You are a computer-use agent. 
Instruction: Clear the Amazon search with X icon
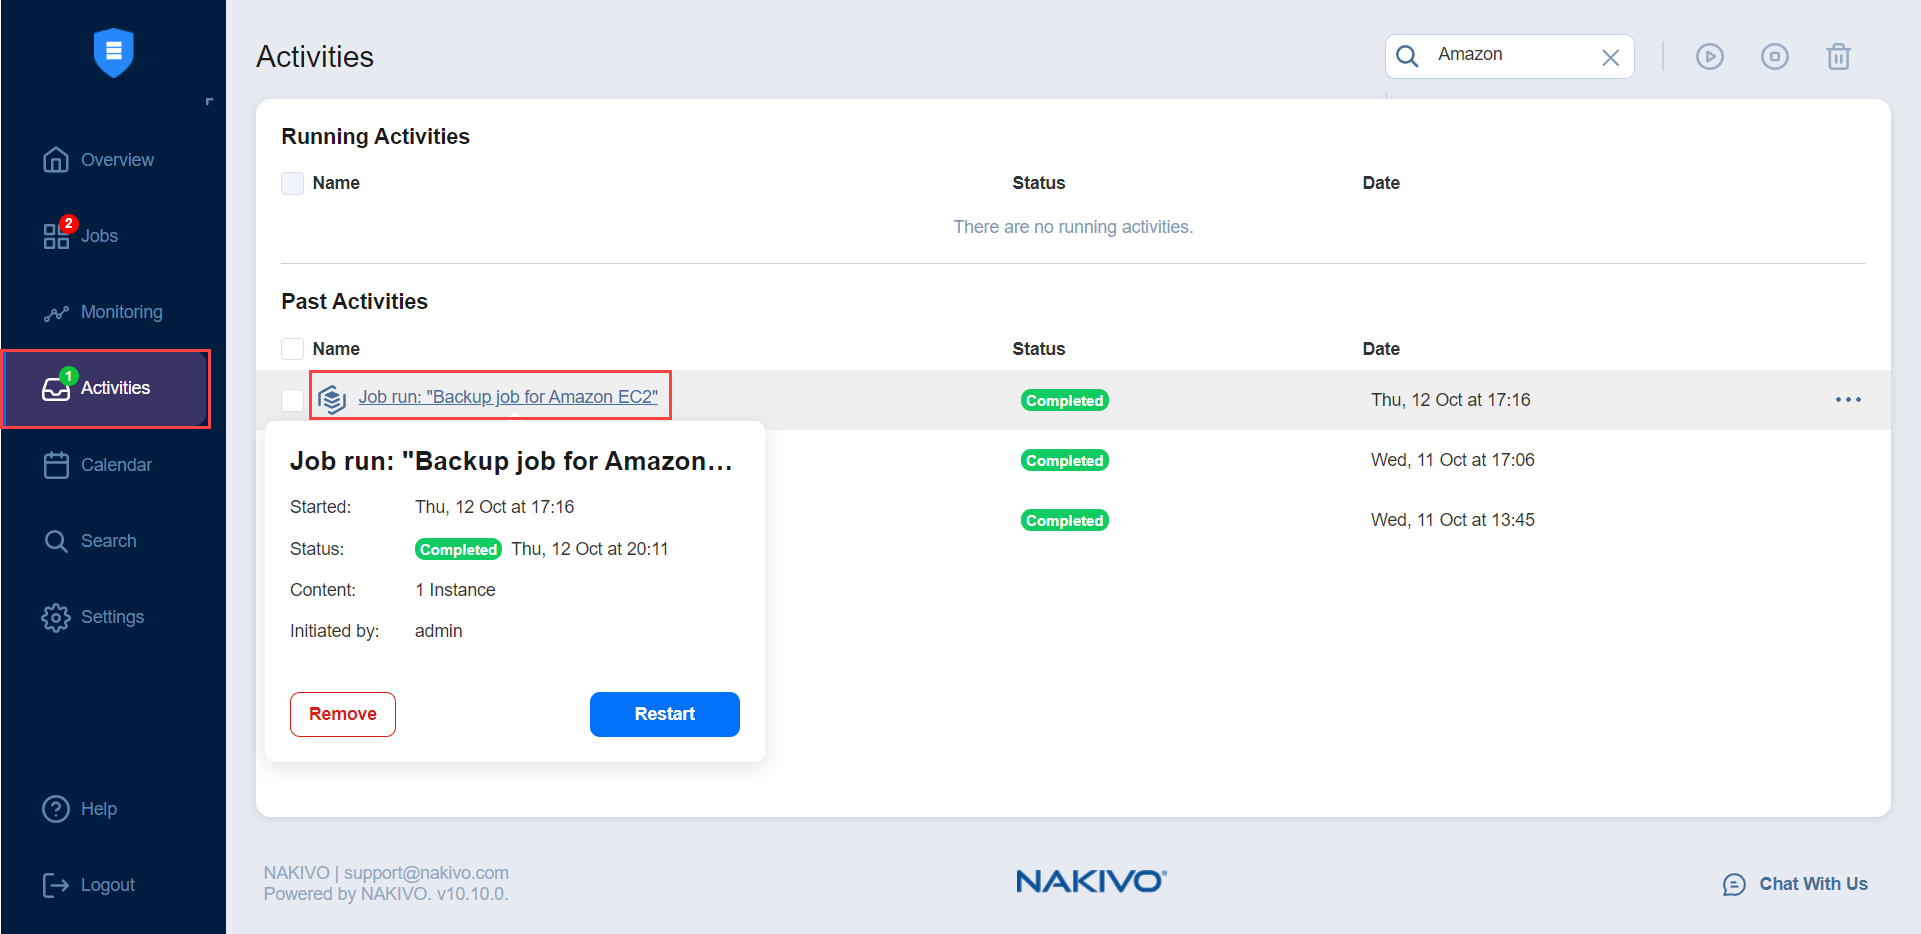[1610, 57]
